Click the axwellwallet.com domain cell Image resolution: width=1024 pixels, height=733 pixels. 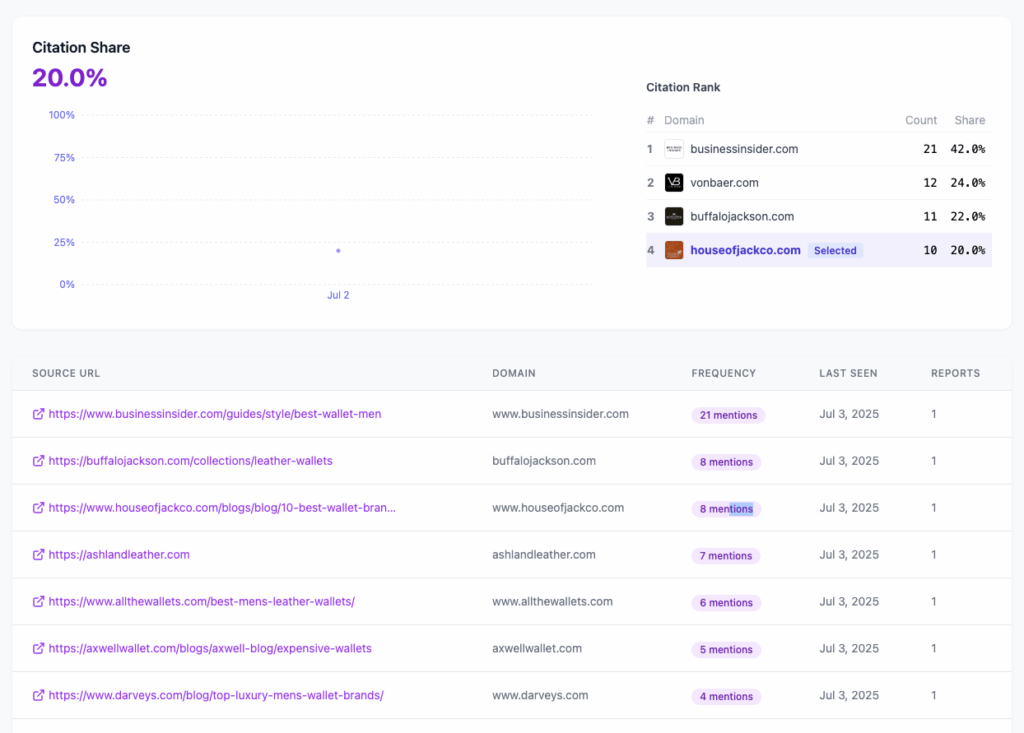(x=537, y=649)
